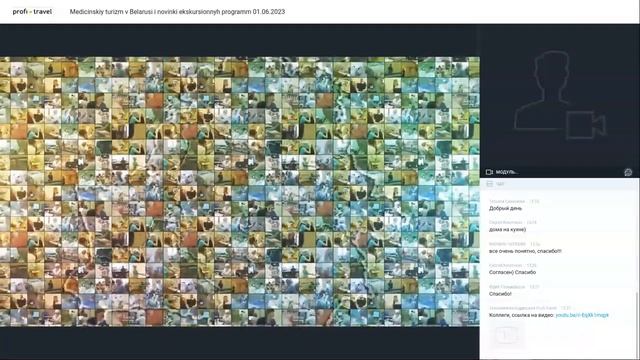Select the message все очень понятно, спасибо!!!
The width and height of the screenshot is (640, 360).
click(525, 251)
